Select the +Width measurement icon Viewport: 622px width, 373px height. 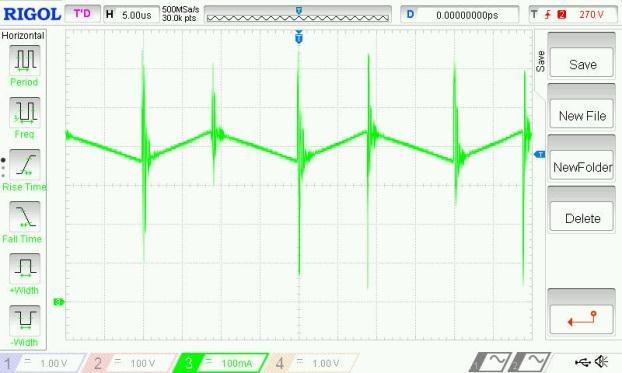[25, 268]
